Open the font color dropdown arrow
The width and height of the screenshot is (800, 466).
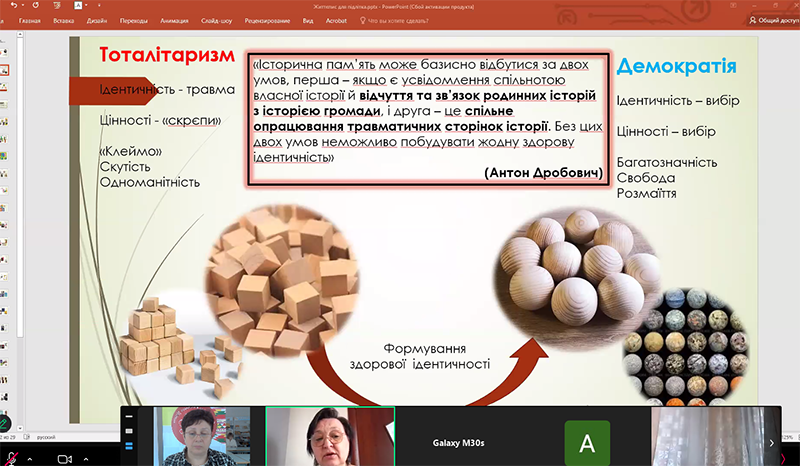[x=86, y=6]
